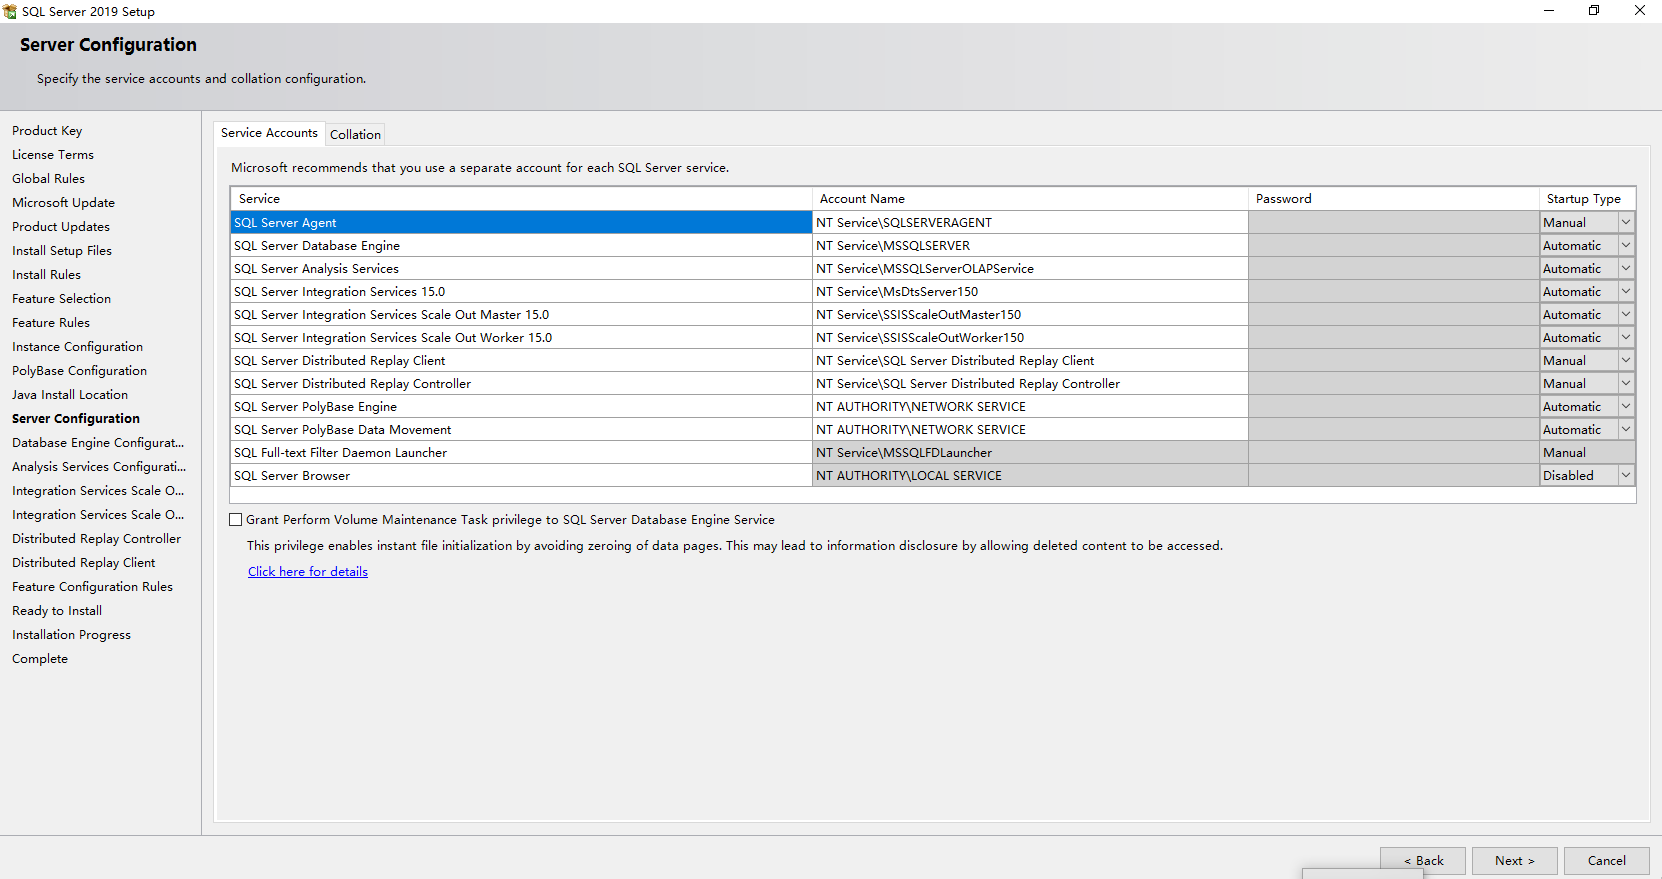Open Startup Type dropdown for Integration Services 15.0
The width and height of the screenshot is (1662, 879).
[1626, 291]
